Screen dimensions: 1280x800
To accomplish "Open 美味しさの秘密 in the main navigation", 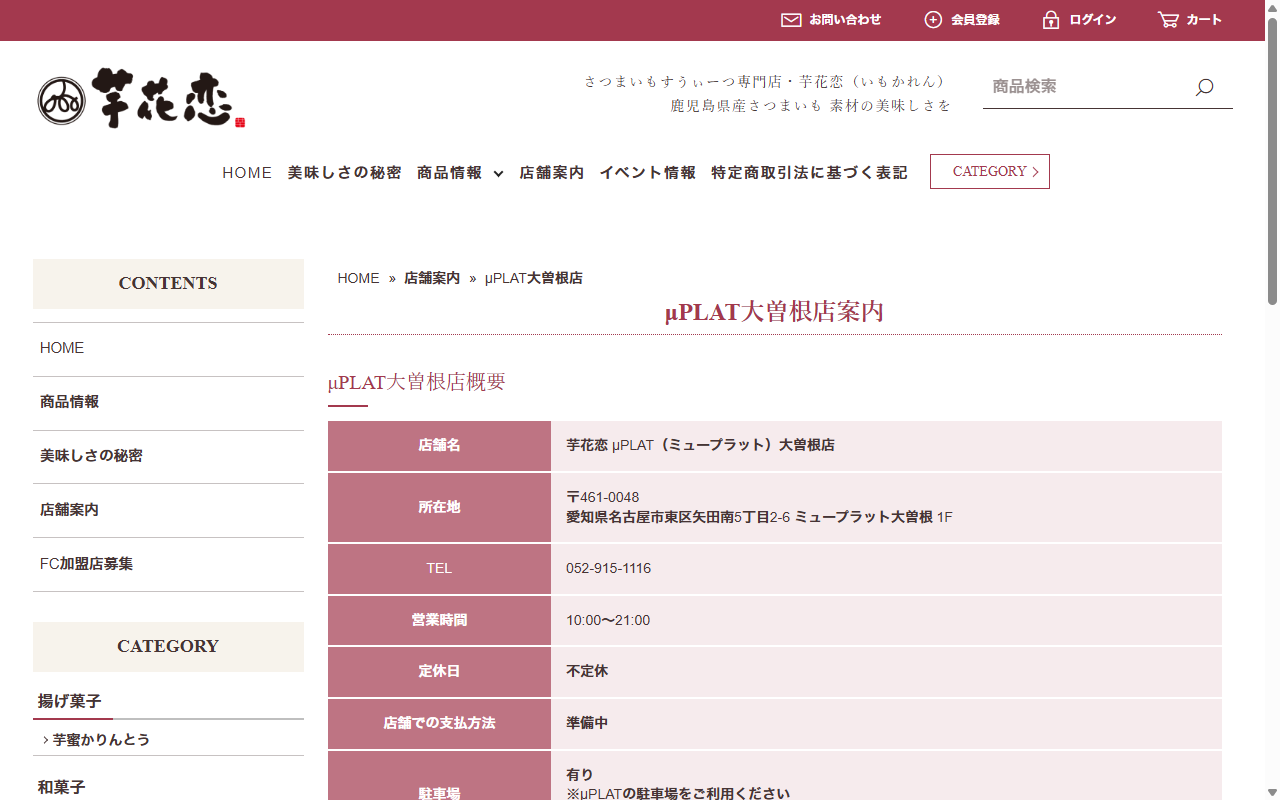I will click(x=345, y=172).
